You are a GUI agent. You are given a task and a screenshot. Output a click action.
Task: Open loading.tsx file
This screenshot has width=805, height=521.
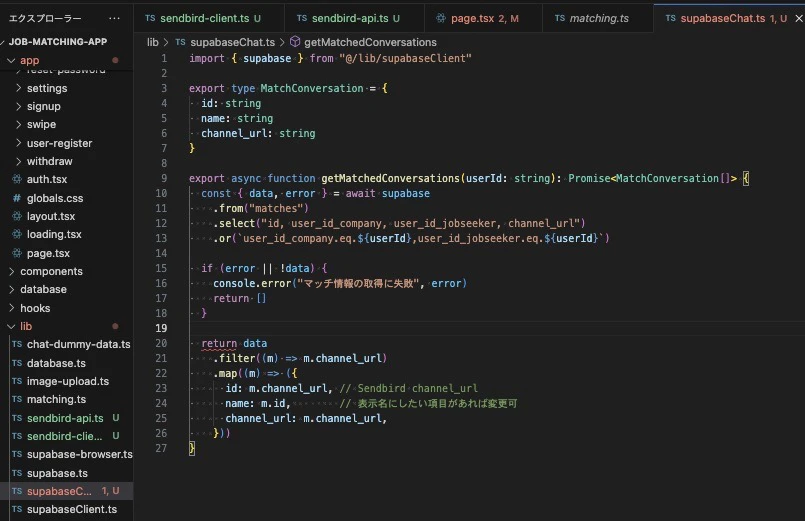coord(54,234)
